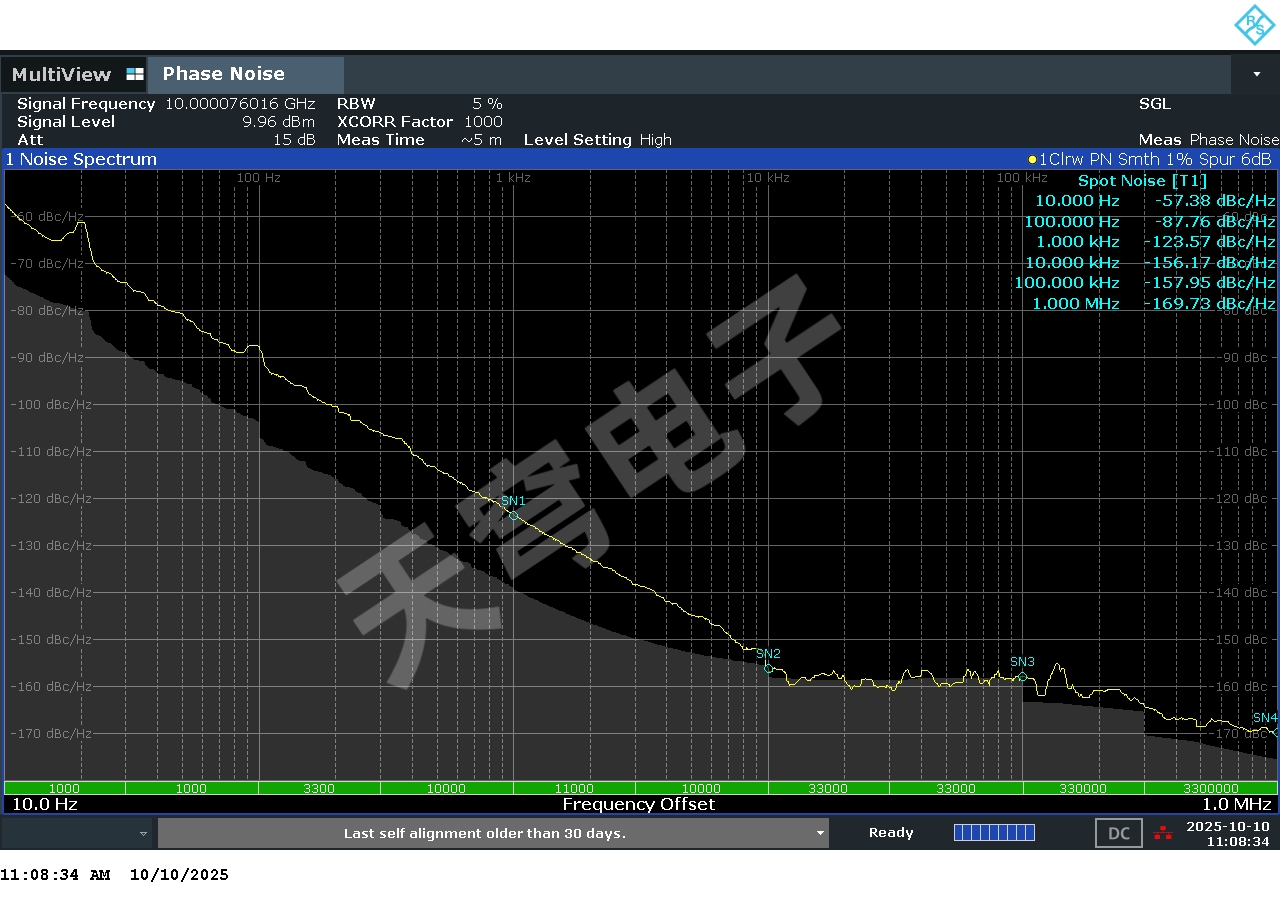Click the Signal Frequency 10.000076016 GHz value
Viewport: 1280px width, 900px height.
click(x=240, y=104)
